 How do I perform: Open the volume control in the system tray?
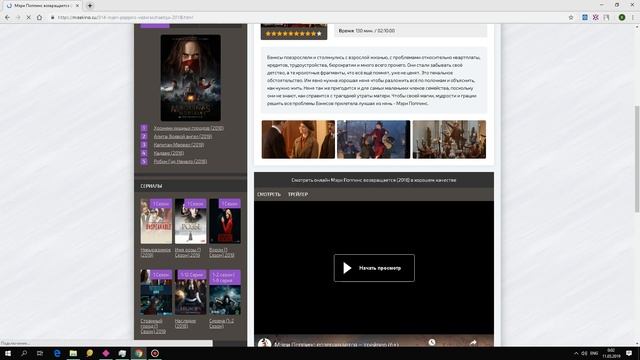click(584, 353)
